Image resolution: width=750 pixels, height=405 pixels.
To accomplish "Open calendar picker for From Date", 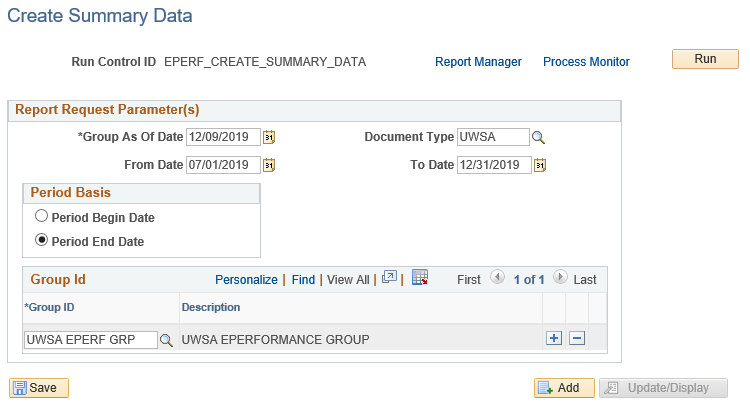I will pos(269,165).
